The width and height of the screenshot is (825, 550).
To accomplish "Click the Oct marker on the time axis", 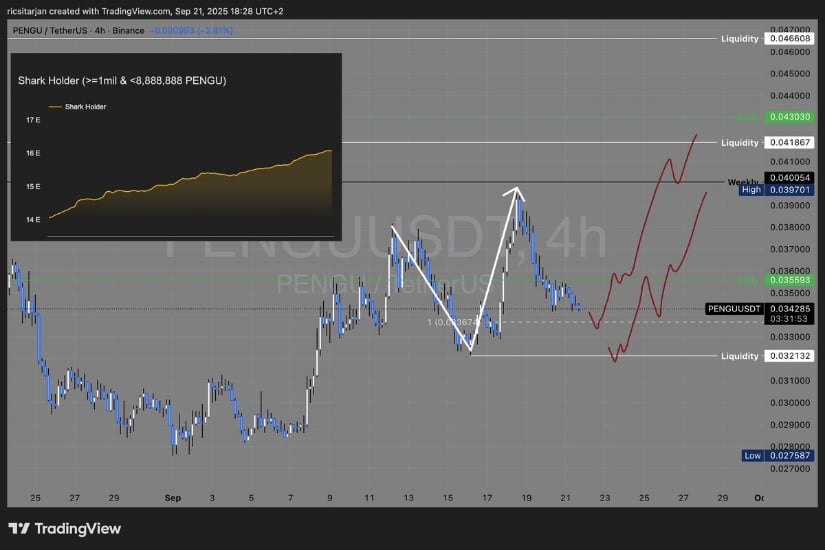I will click(x=759, y=497).
